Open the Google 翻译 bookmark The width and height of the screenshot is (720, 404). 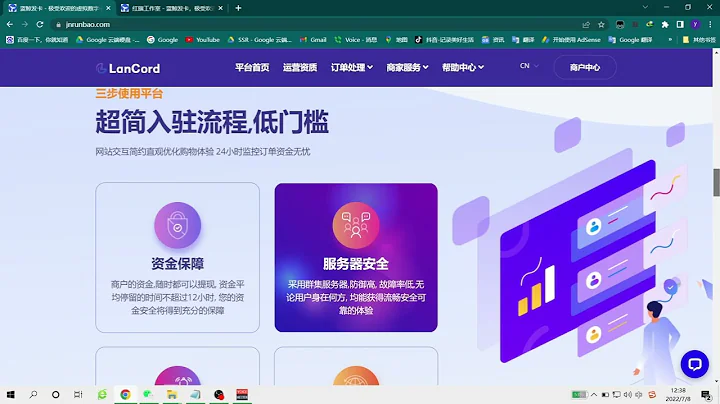(x=630, y=40)
